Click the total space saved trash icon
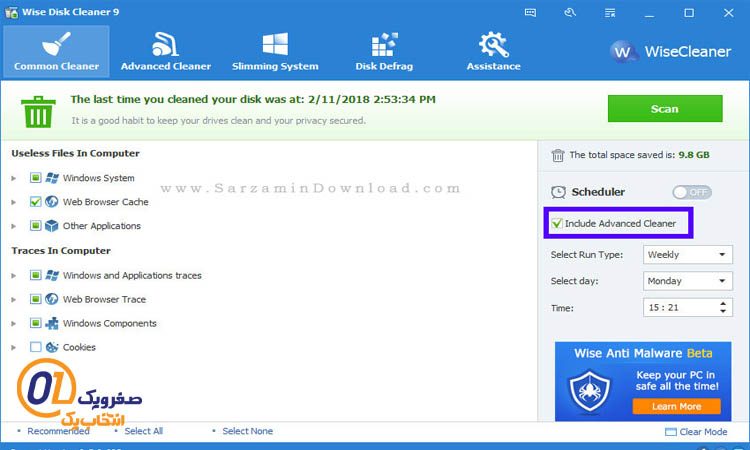The width and height of the screenshot is (750, 450). [x=558, y=155]
